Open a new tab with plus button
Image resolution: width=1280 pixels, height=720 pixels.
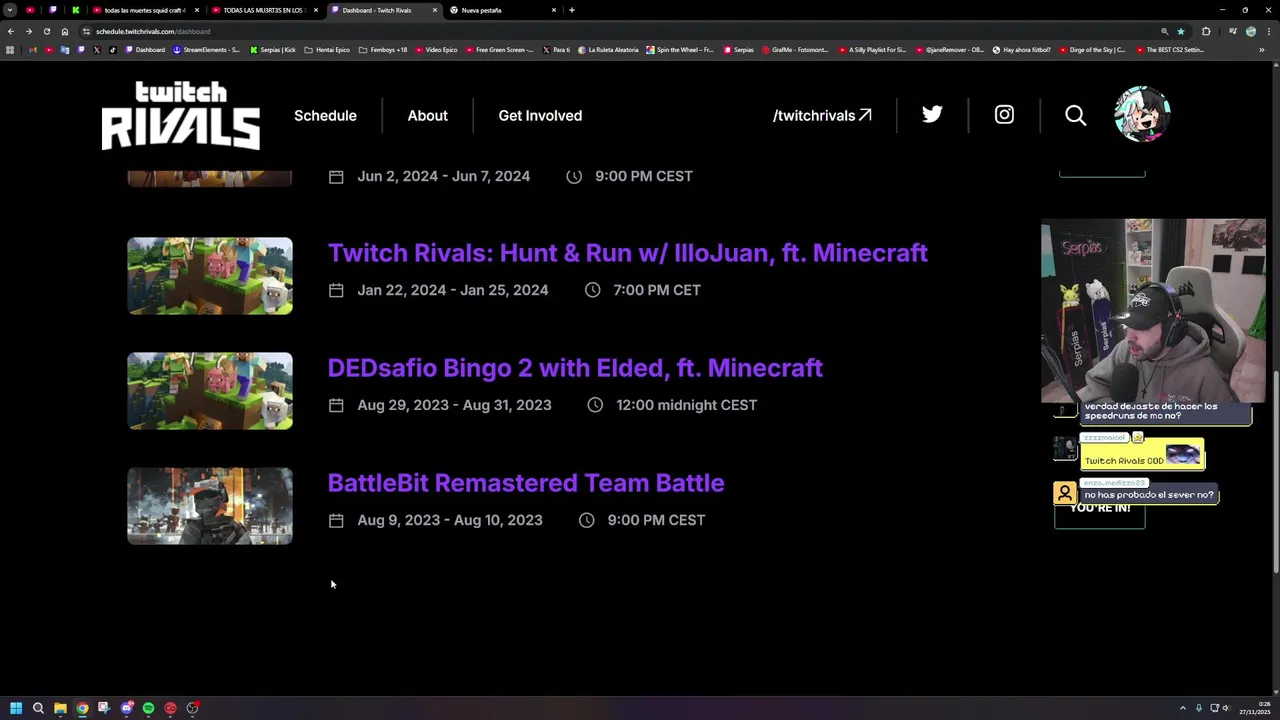(571, 10)
